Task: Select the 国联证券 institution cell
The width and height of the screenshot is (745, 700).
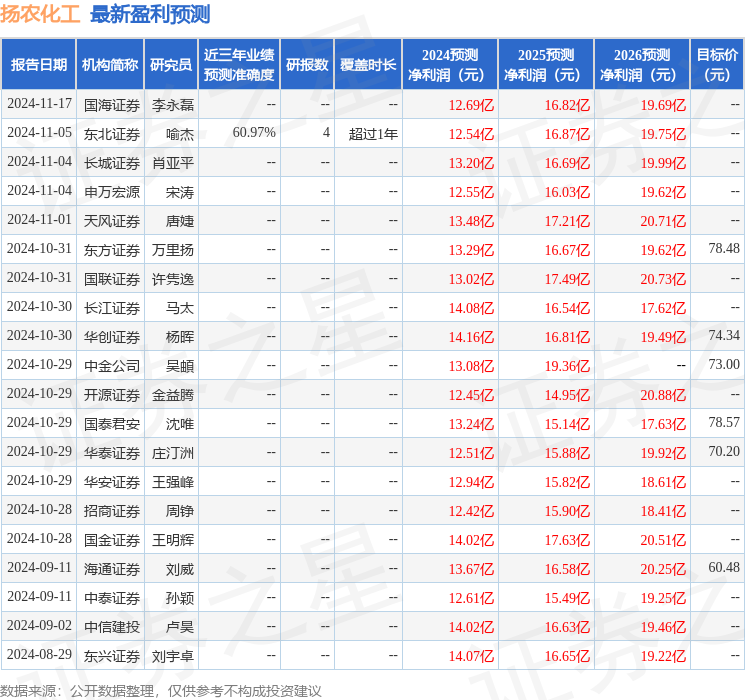Action: coord(112,279)
